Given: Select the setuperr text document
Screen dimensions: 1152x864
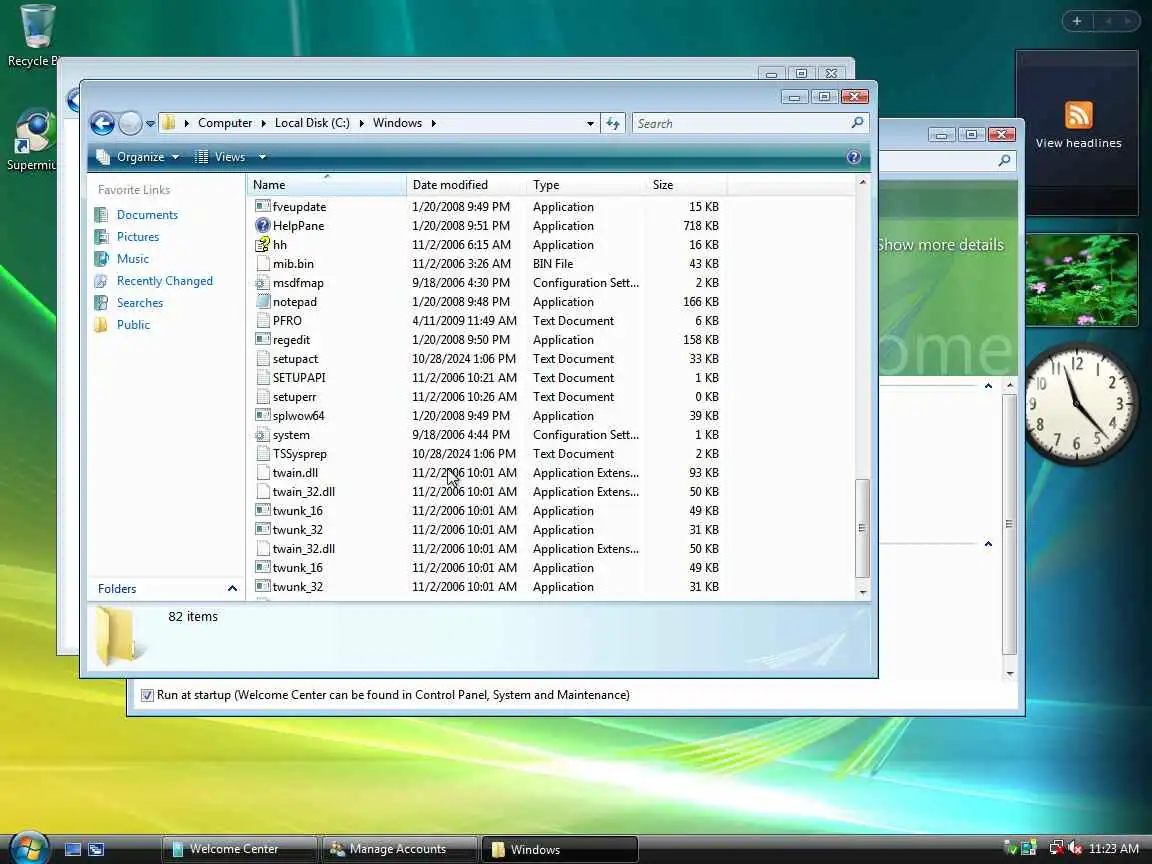Looking at the screenshot, I should pyautogui.click(x=294, y=397).
